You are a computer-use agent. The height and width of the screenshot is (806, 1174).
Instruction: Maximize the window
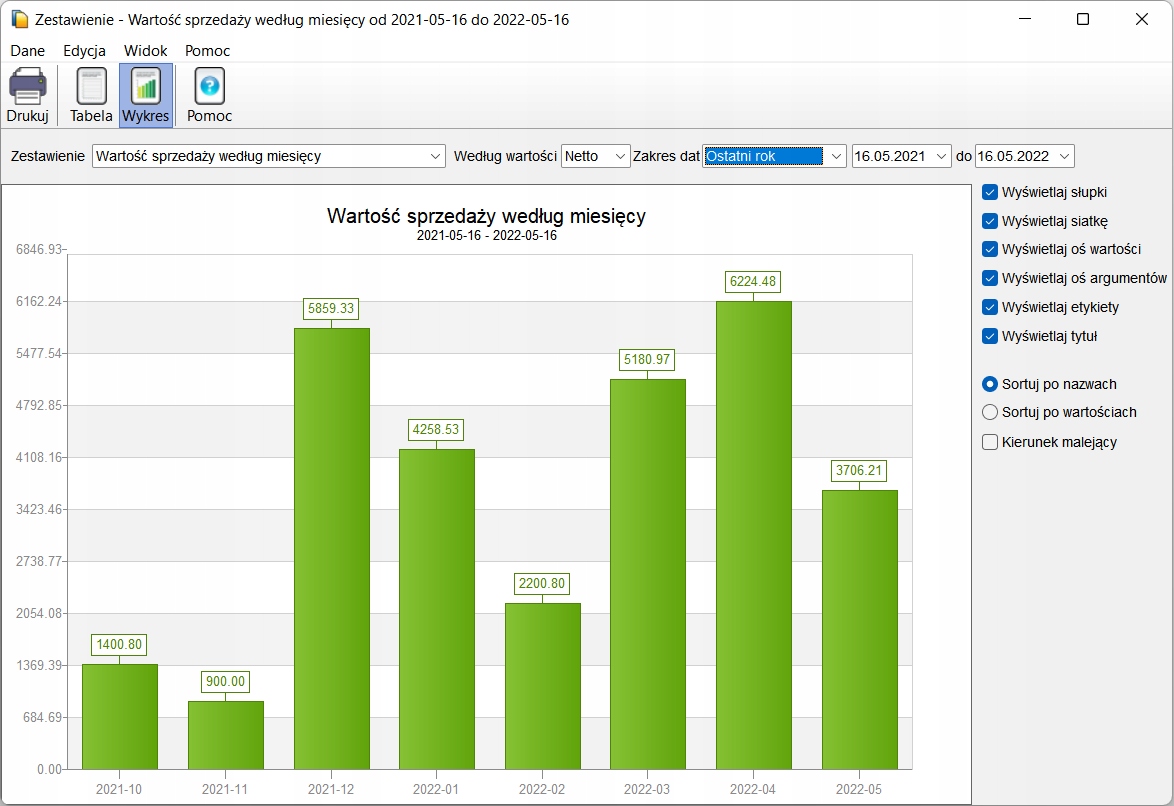pyautogui.click(x=1083, y=19)
